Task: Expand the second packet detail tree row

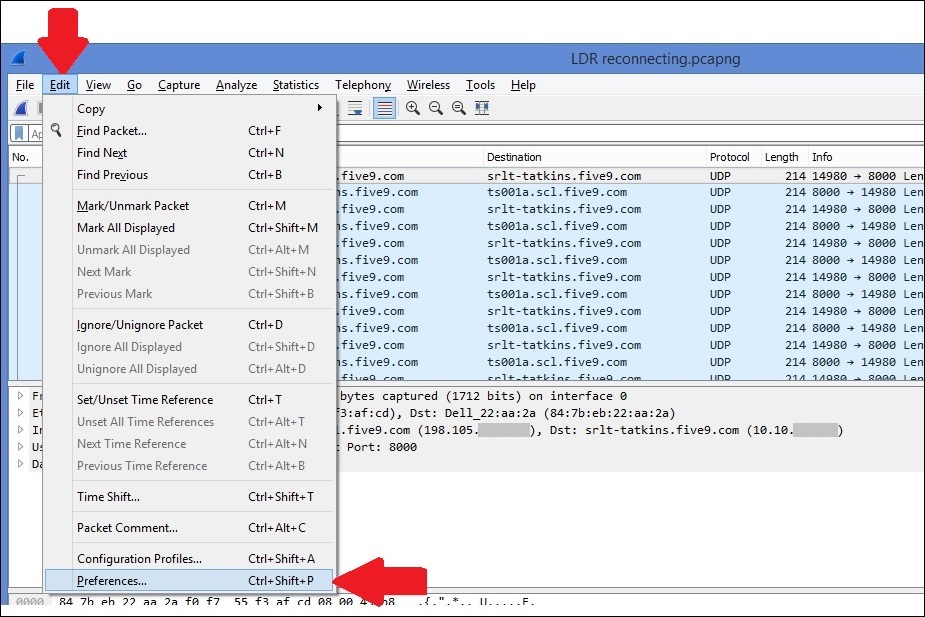Action: click(21, 413)
